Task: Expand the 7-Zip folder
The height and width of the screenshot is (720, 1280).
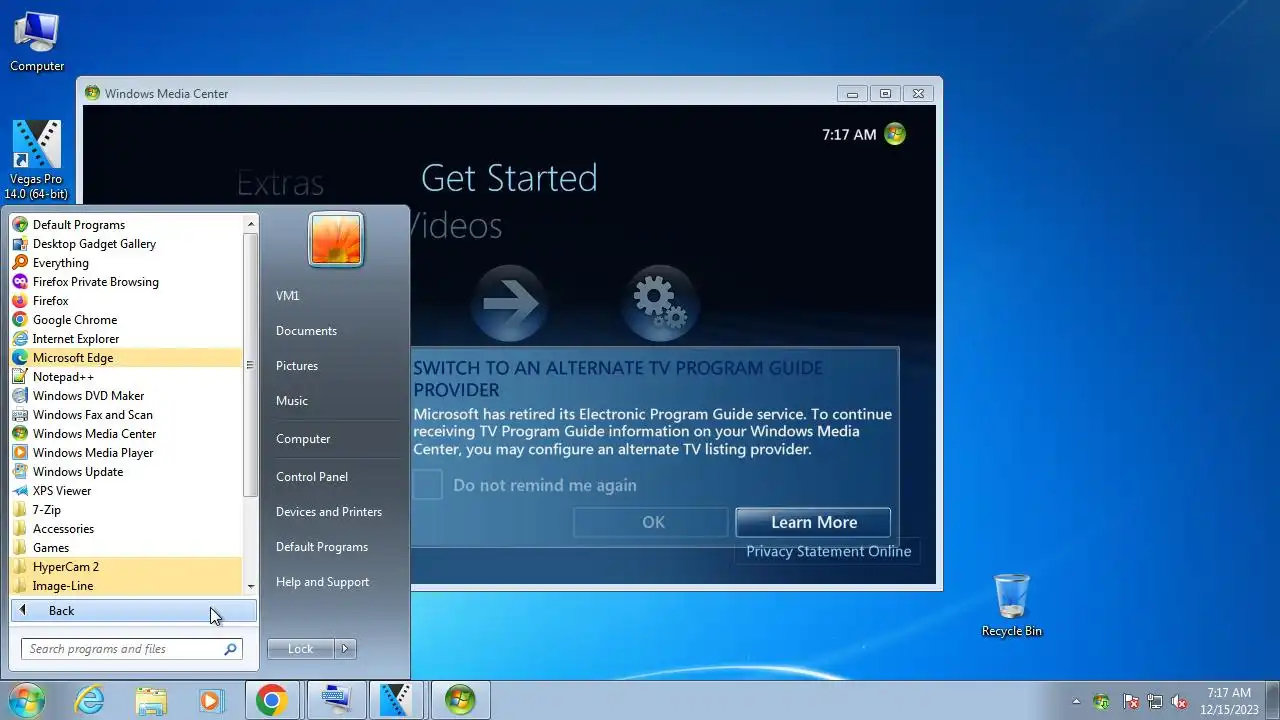Action: tap(126, 510)
